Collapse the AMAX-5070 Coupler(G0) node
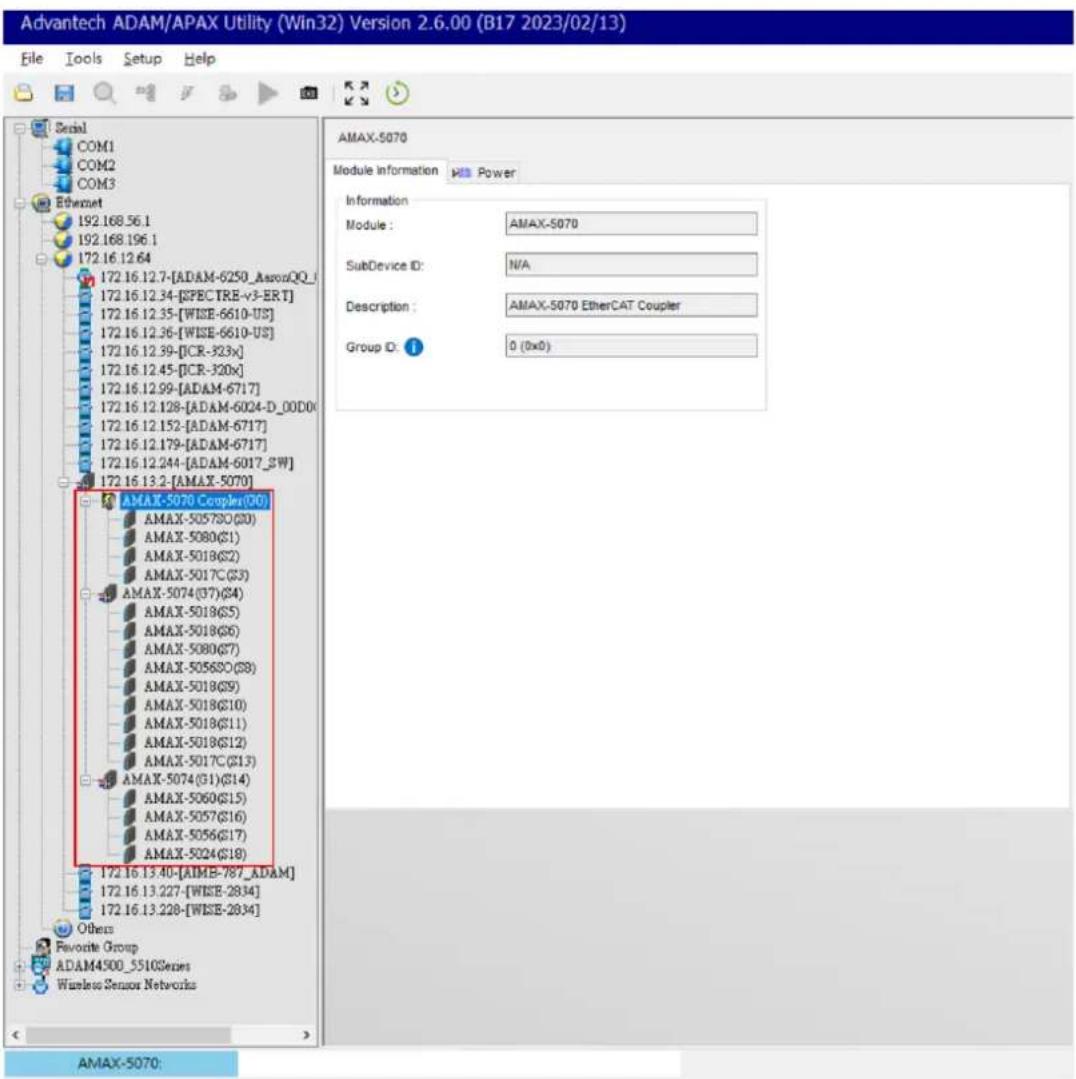This screenshot has height=1079, width=1076. [85, 501]
